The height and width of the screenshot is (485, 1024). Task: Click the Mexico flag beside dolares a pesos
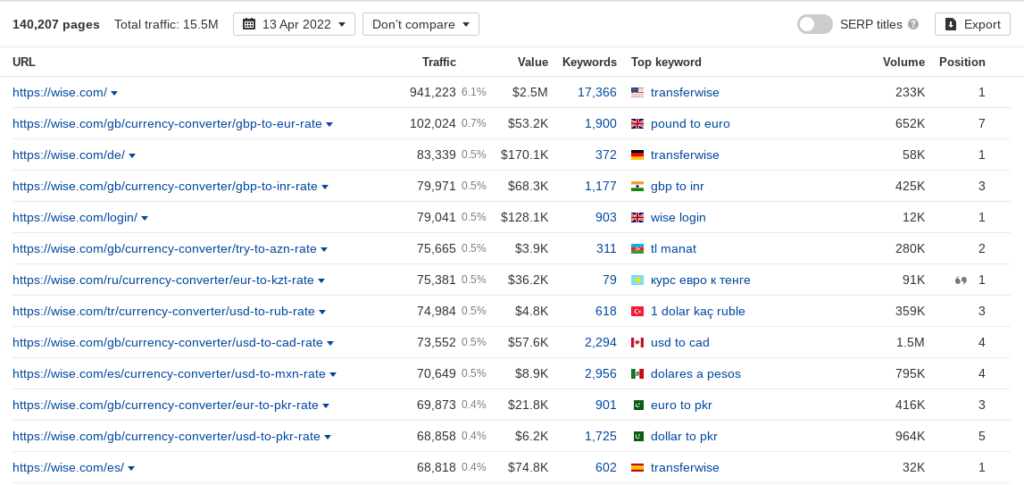pos(637,375)
